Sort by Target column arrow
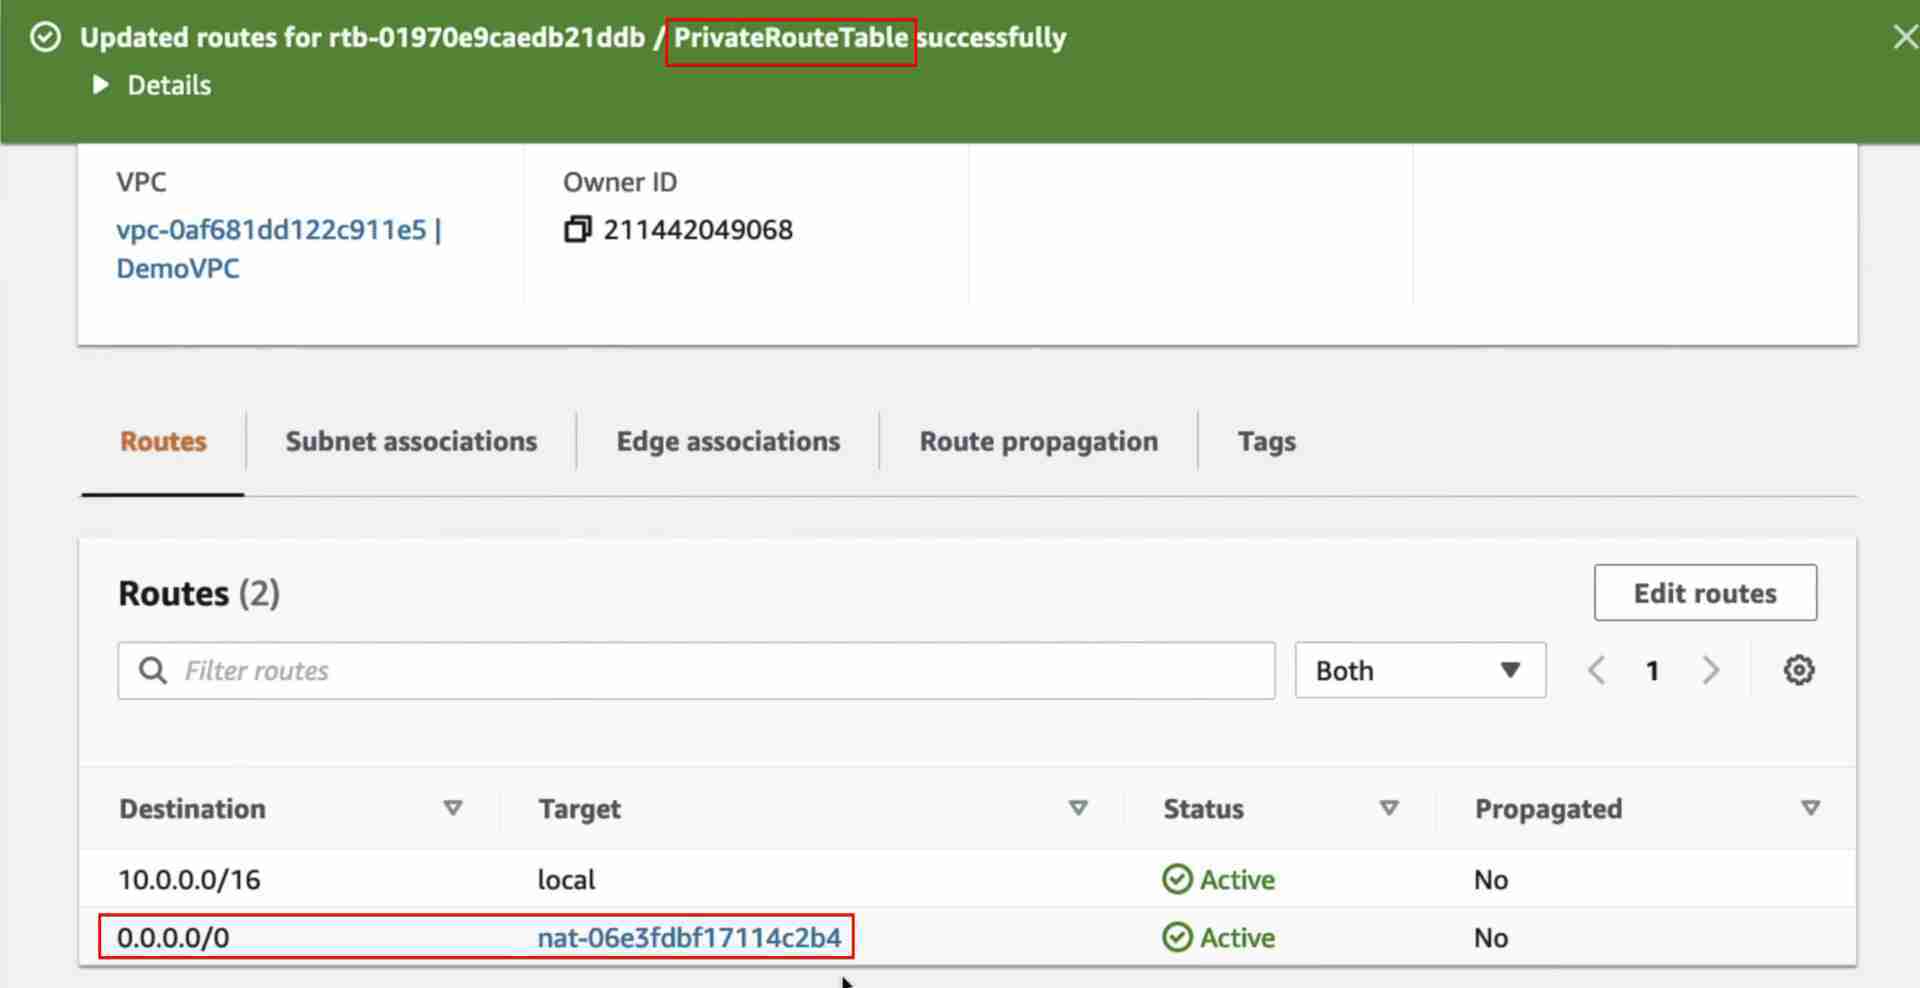 pyautogui.click(x=1078, y=808)
